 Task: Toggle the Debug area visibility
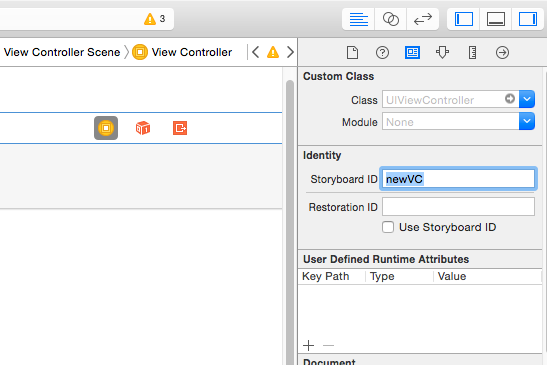tap(496, 19)
